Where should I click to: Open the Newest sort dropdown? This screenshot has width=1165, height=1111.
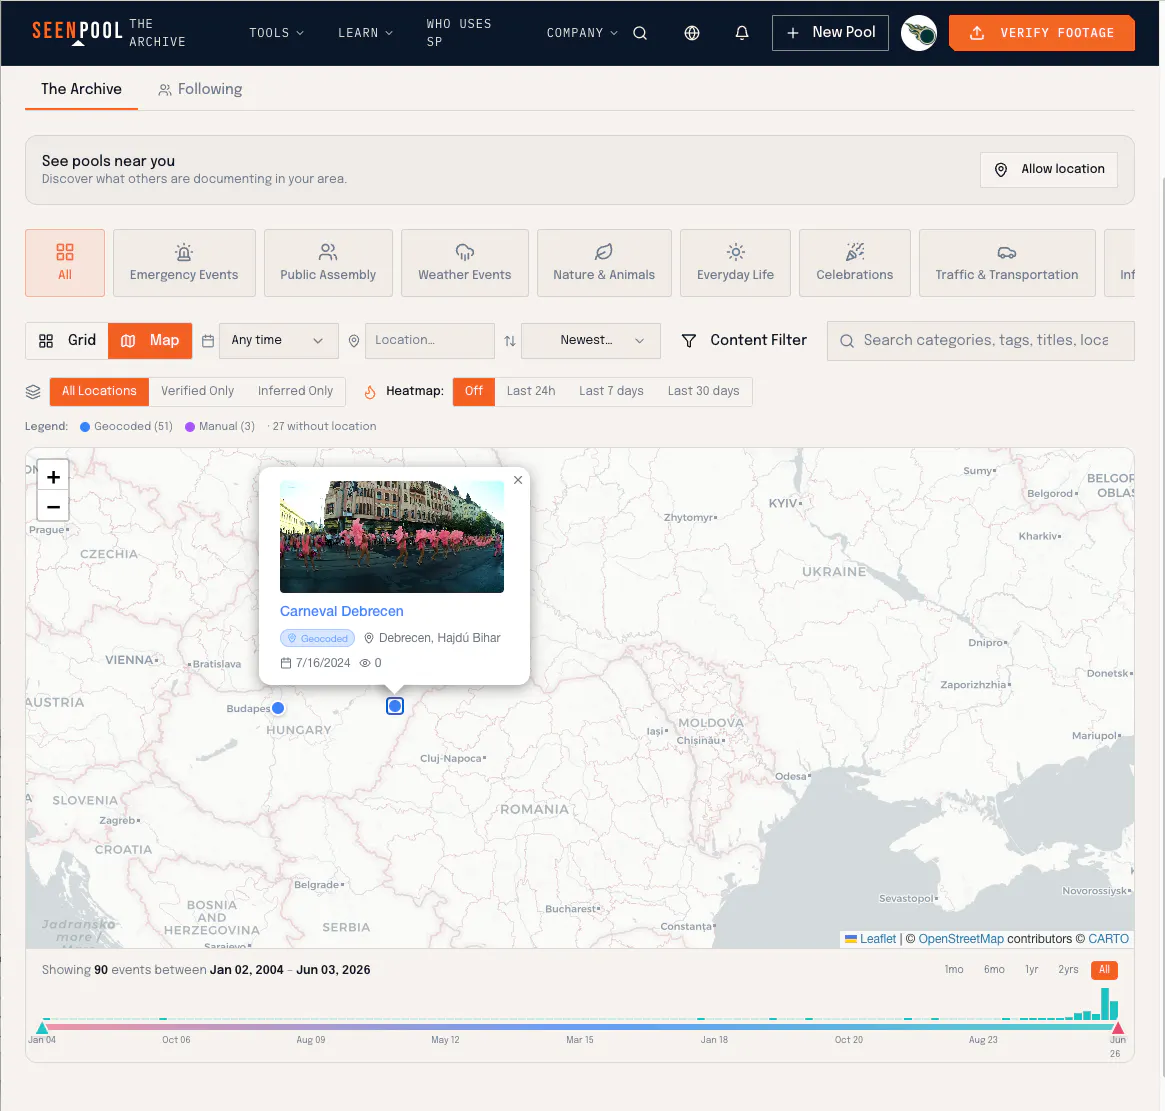(x=591, y=340)
